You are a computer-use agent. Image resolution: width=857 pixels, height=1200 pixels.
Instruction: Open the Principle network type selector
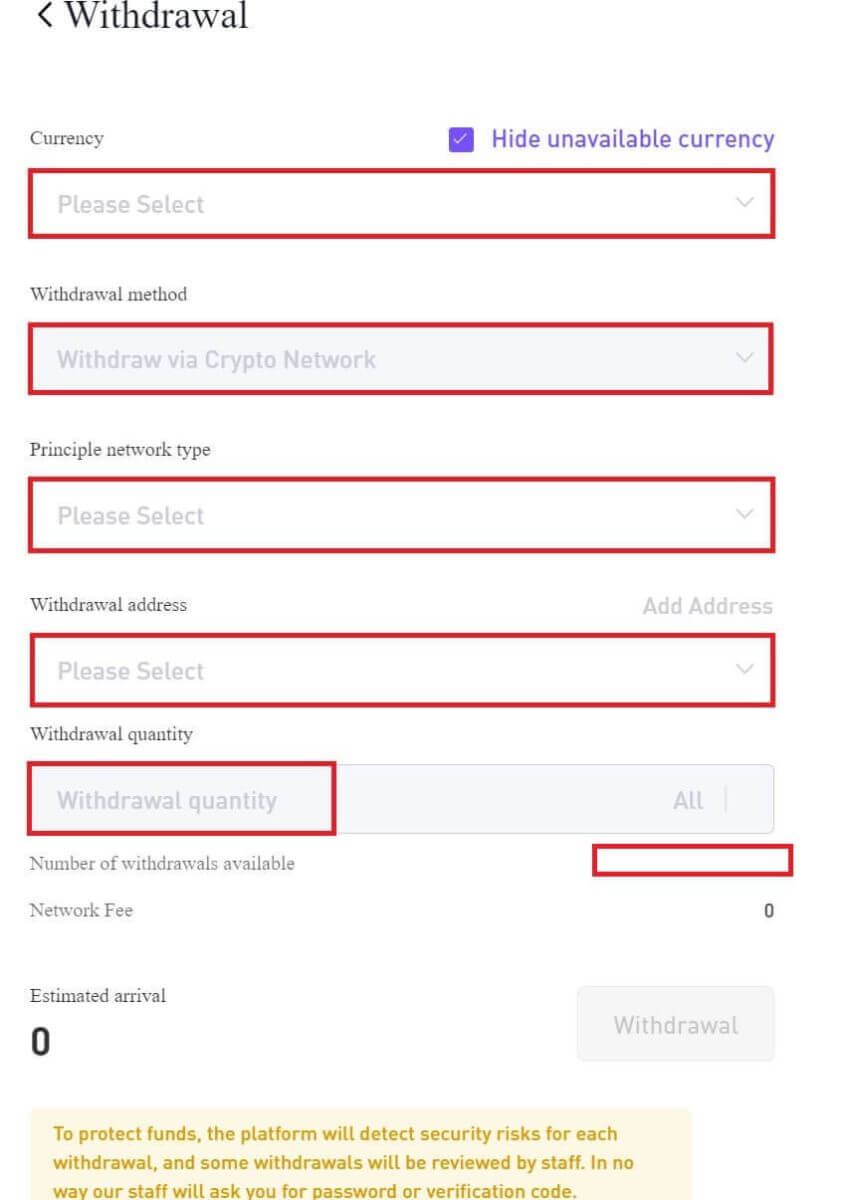(400, 515)
